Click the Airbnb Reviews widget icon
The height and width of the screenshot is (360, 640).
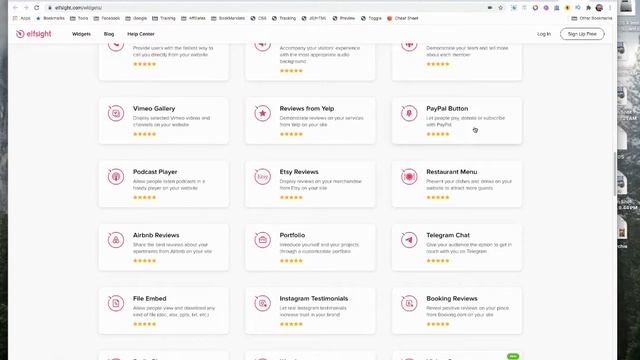click(116, 240)
